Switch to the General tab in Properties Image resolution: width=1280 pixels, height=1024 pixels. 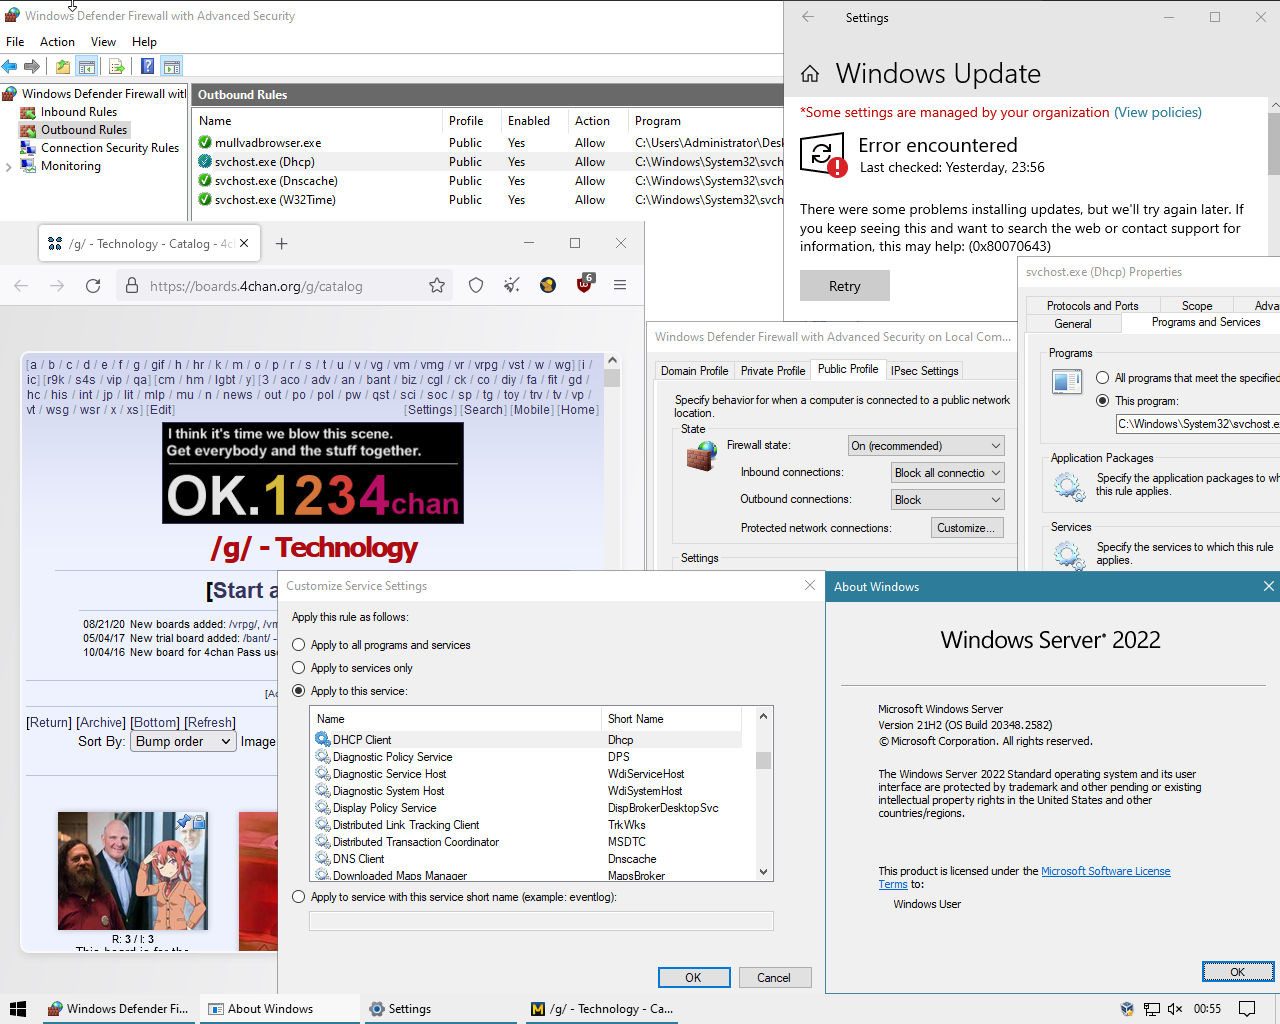click(x=1073, y=324)
